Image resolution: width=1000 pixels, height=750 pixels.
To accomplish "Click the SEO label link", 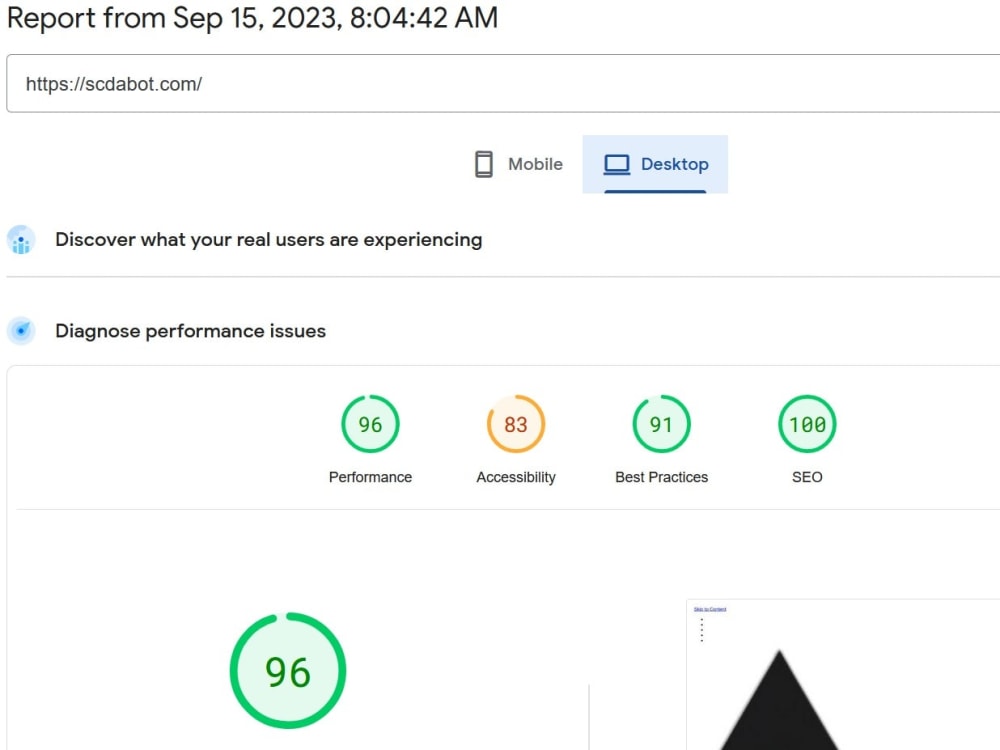I will point(807,477).
